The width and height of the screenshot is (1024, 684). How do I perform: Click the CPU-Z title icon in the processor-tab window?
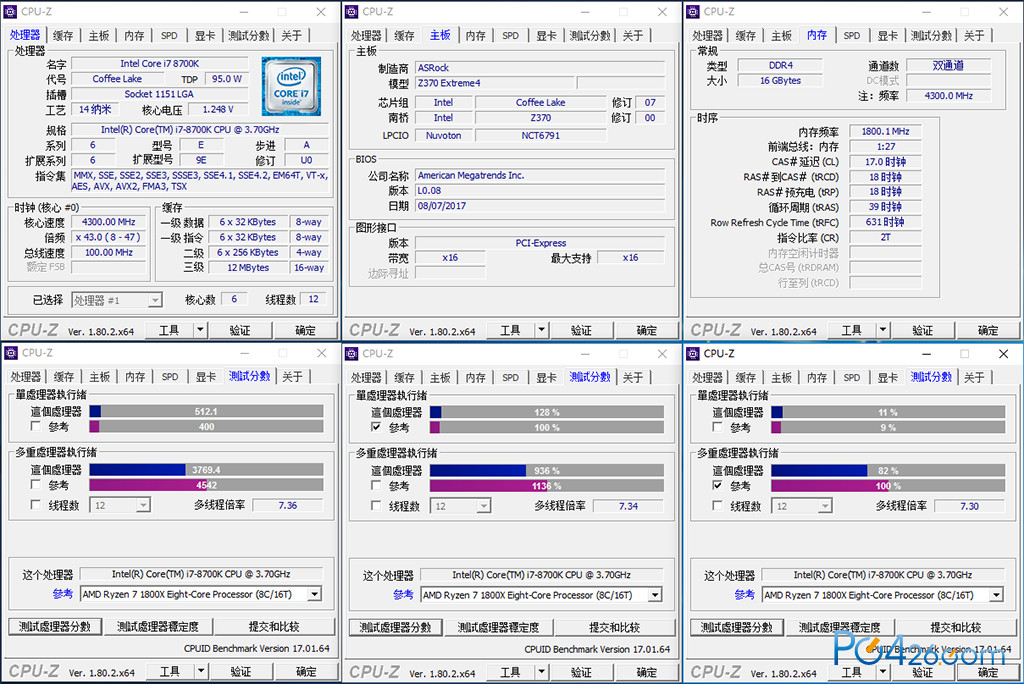[x=11, y=12]
